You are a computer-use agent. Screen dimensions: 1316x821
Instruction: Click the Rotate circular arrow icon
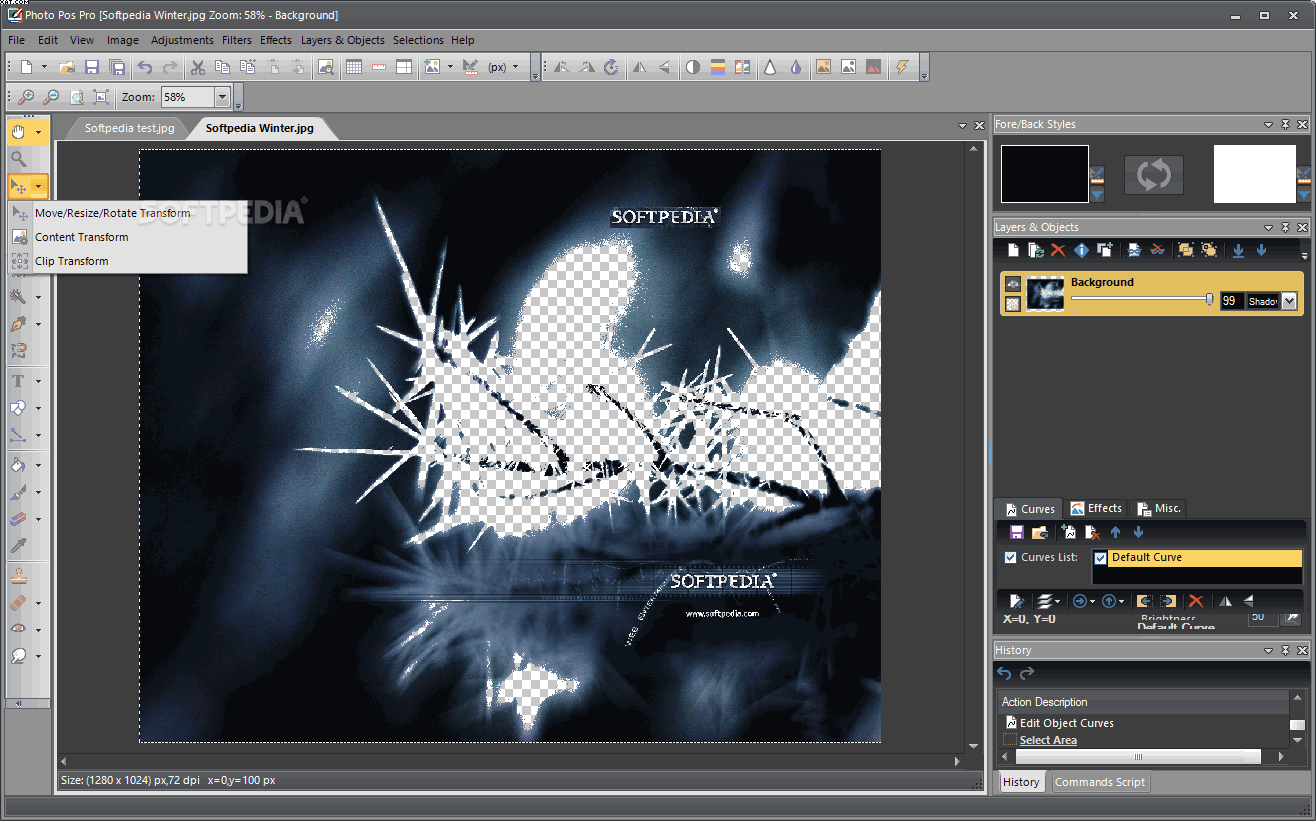[611, 67]
